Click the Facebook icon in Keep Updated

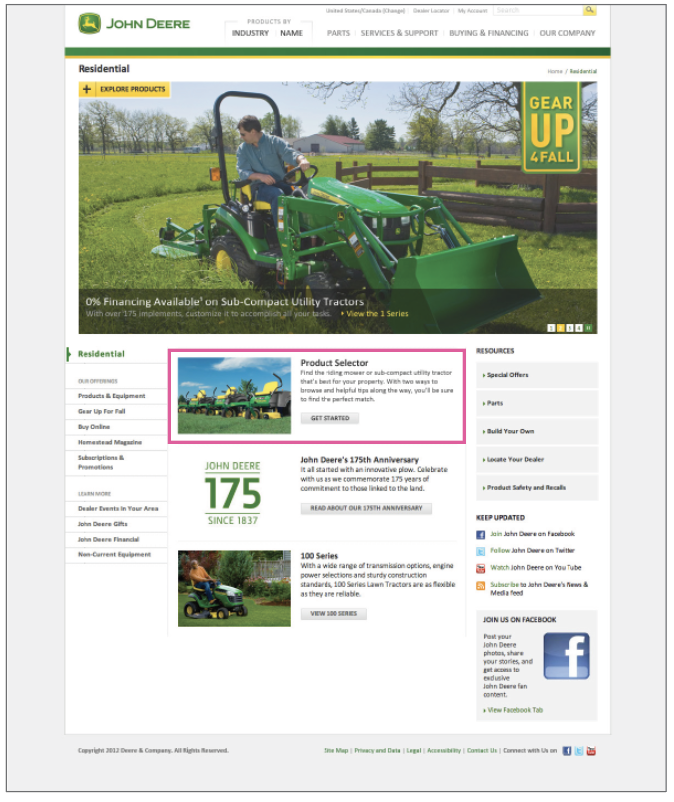pyautogui.click(x=480, y=534)
